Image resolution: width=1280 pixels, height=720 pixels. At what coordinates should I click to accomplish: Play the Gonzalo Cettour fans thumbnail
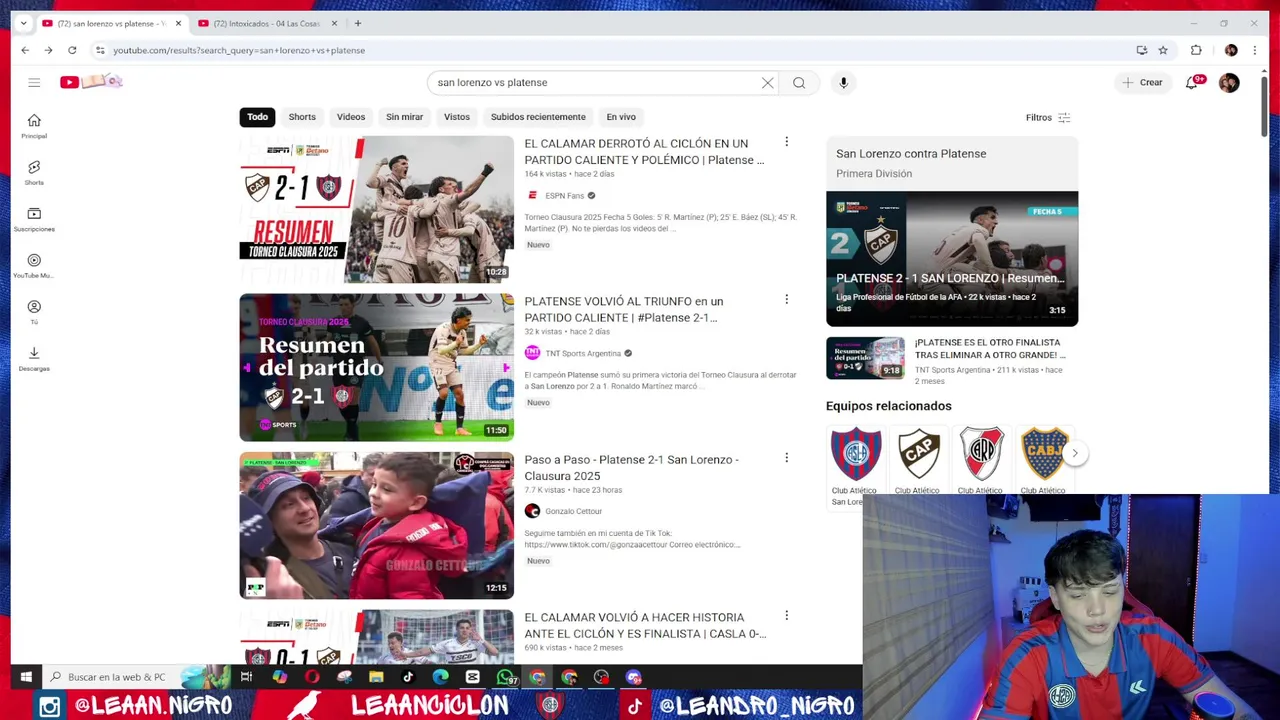(x=376, y=525)
